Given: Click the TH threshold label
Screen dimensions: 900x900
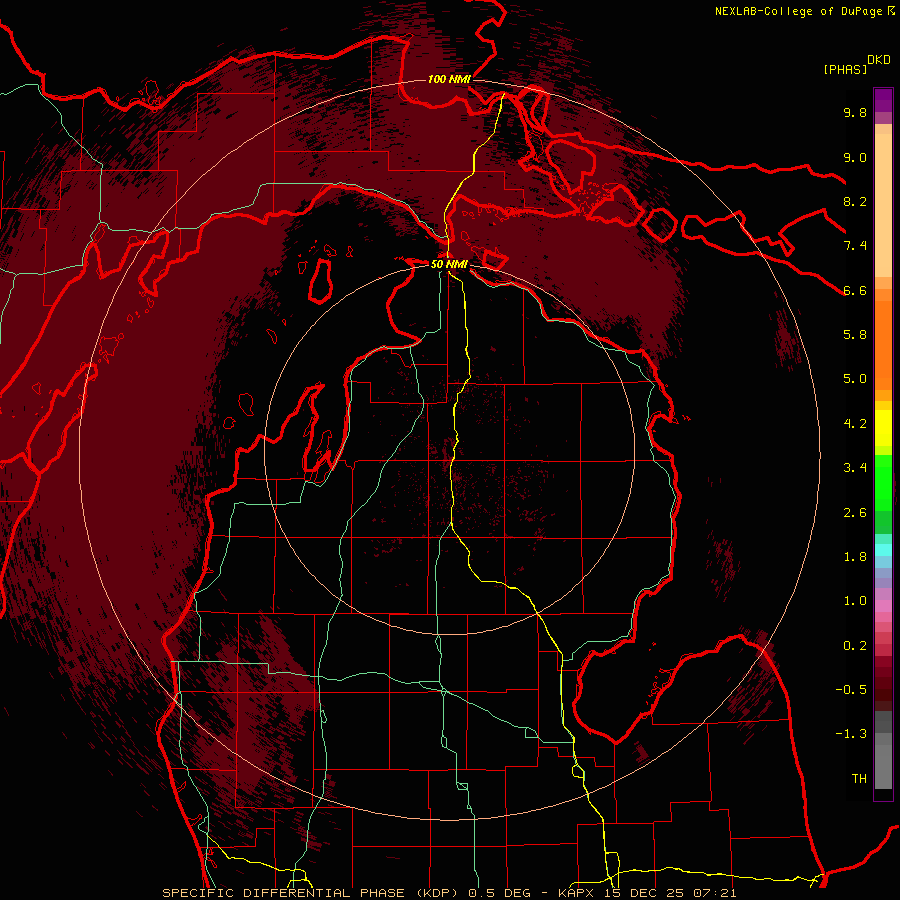Looking at the screenshot, I should [x=859, y=779].
